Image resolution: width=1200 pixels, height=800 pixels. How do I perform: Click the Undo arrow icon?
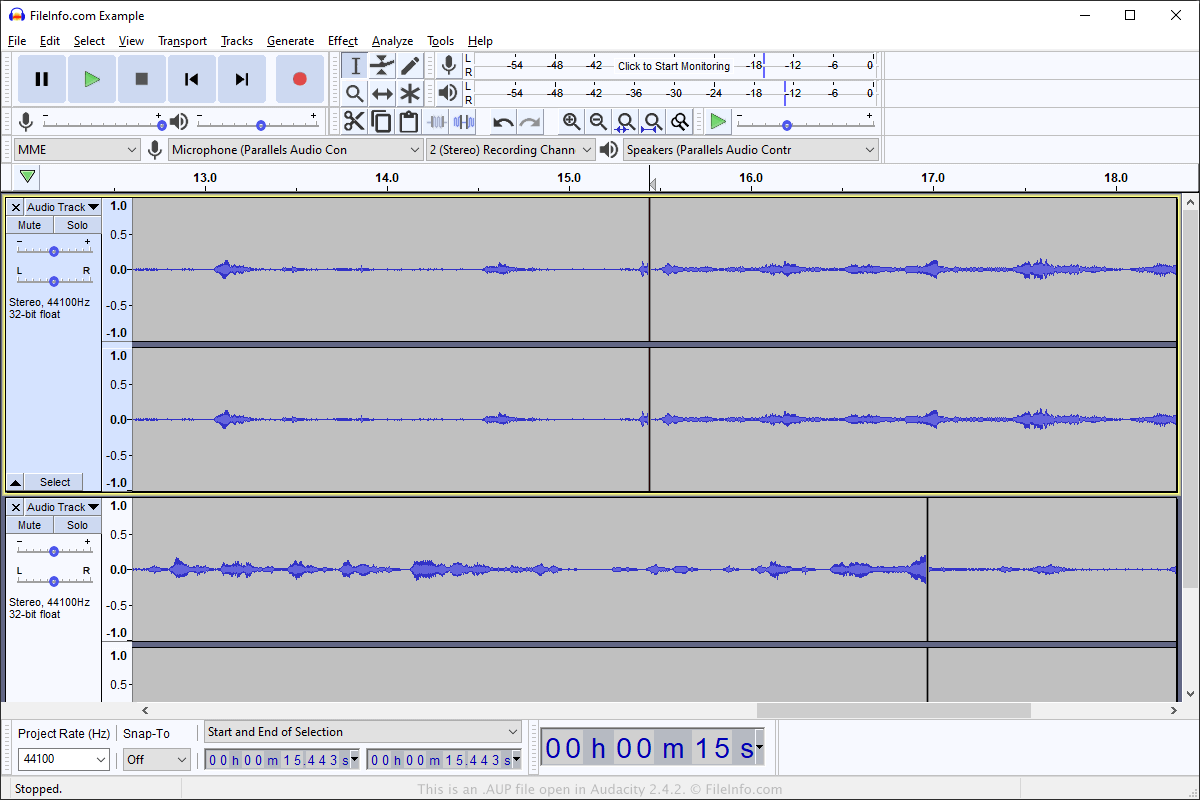pyautogui.click(x=503, y=122)
